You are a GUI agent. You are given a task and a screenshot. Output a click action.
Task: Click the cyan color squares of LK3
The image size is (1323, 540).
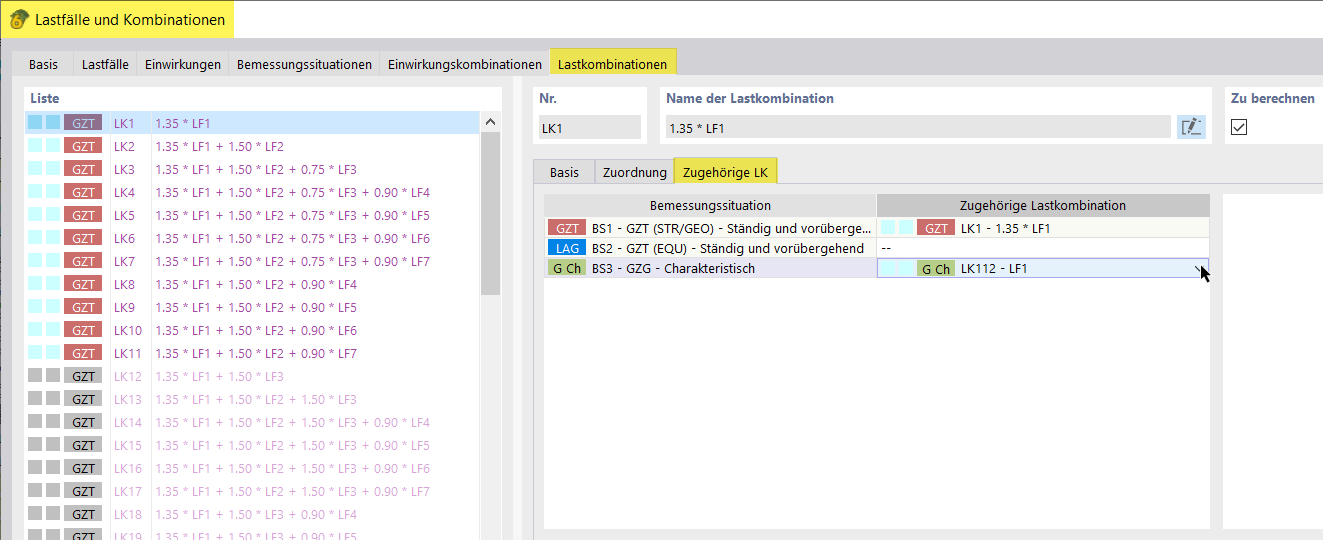tap(44, 169)
